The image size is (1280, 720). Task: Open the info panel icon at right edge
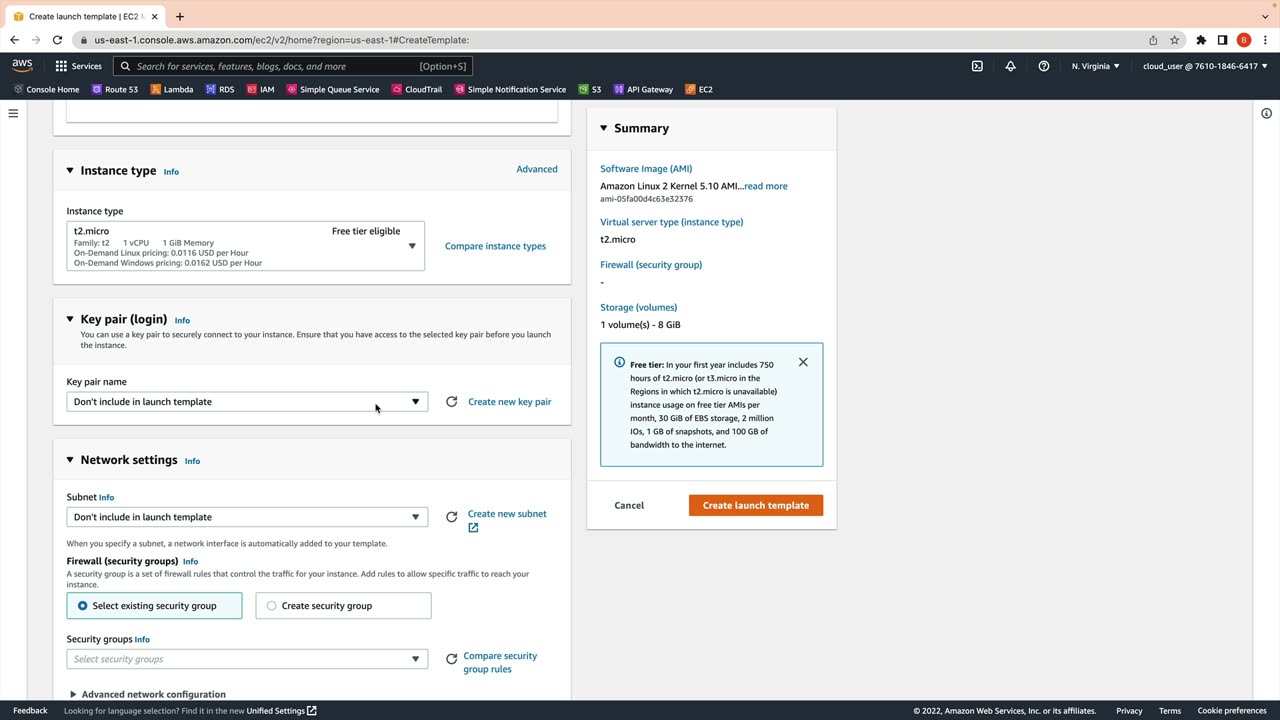(x=1266, y=113)
